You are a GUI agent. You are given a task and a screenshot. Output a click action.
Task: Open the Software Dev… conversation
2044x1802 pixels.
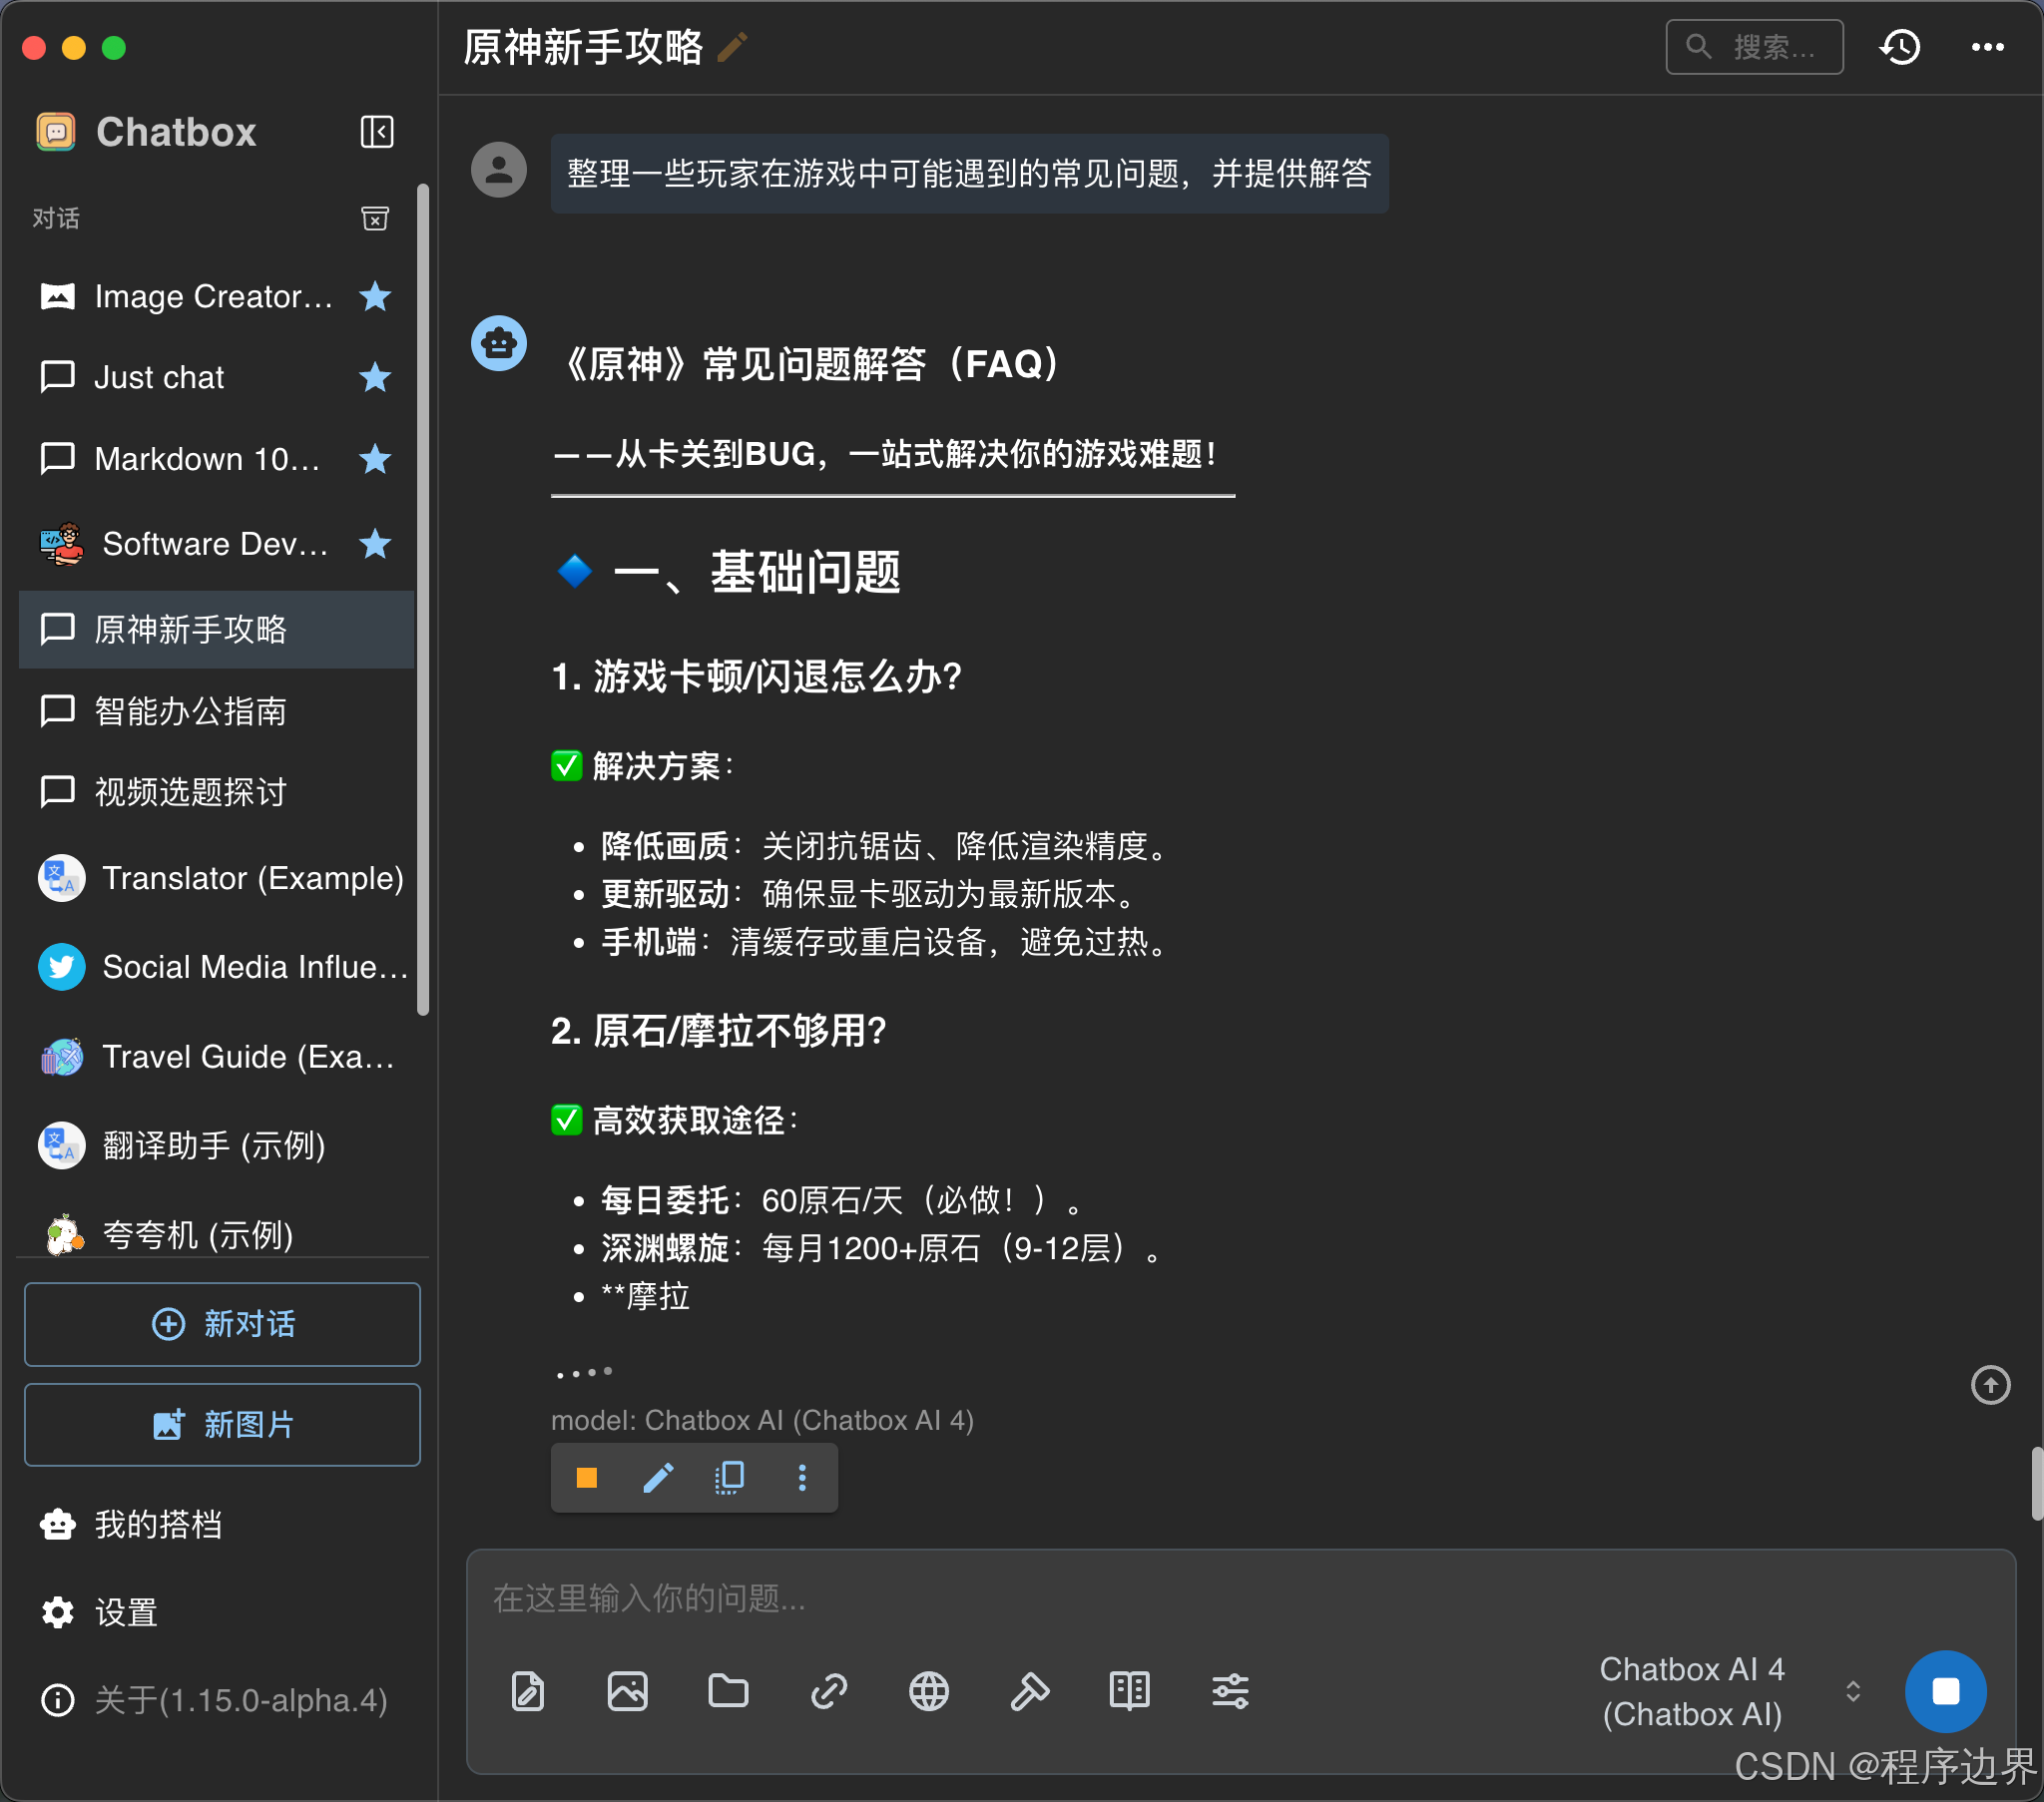(215, 544)
